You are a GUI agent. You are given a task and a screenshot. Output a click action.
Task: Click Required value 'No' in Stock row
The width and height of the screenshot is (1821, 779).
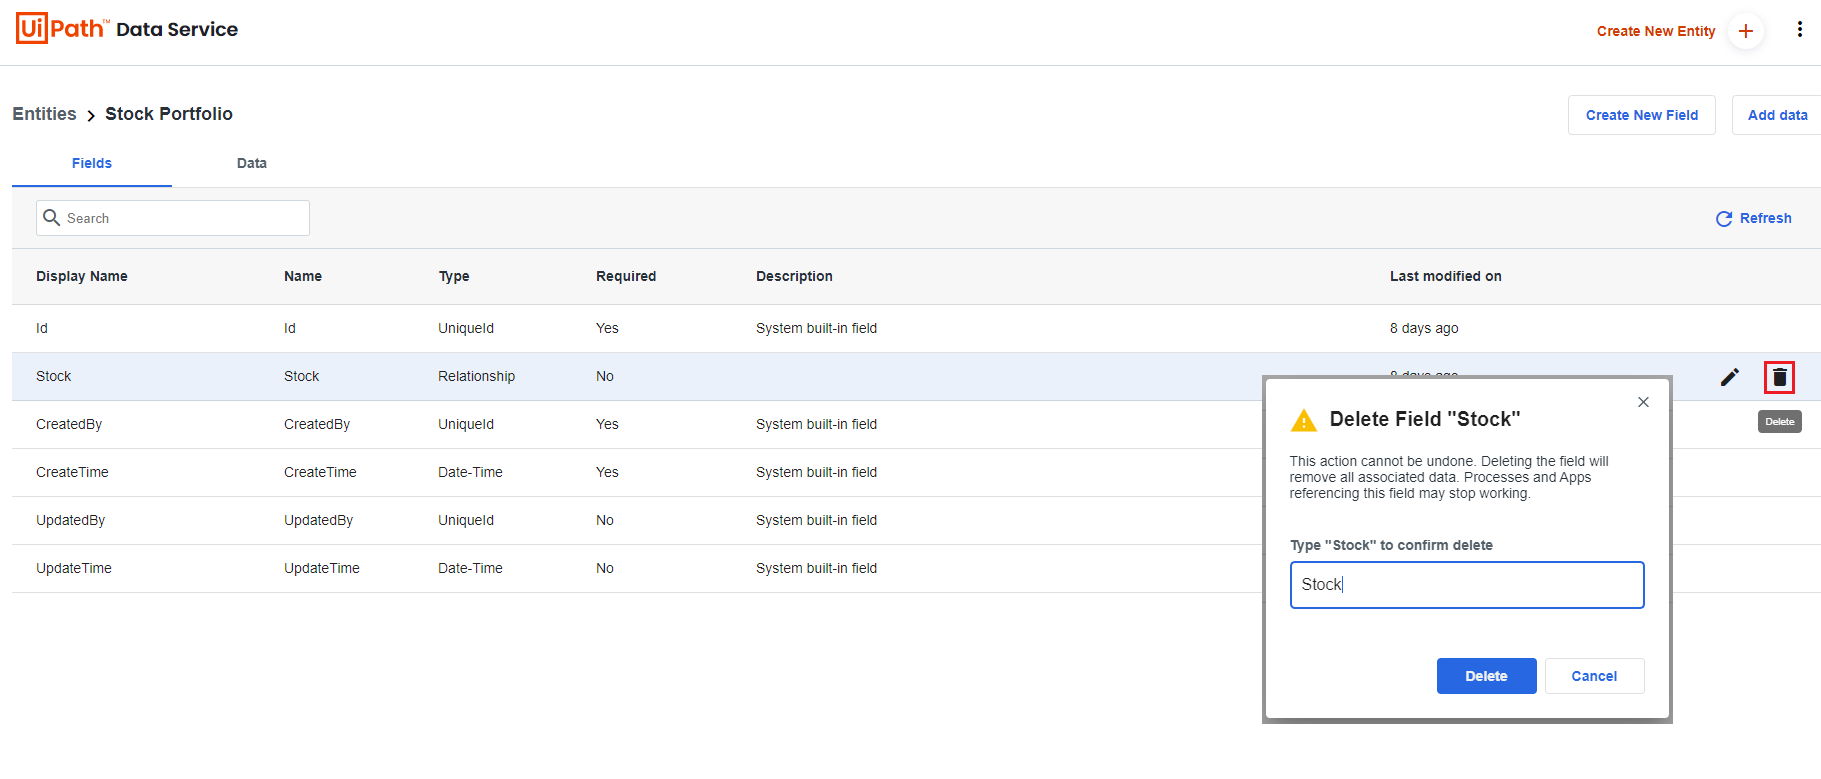605,376
